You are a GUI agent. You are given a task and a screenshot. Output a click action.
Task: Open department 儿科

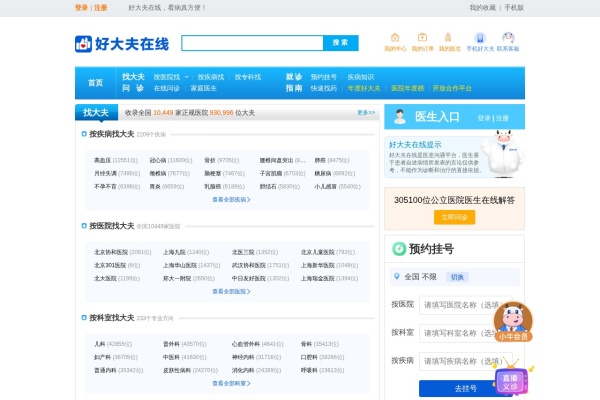coord(99,344)
